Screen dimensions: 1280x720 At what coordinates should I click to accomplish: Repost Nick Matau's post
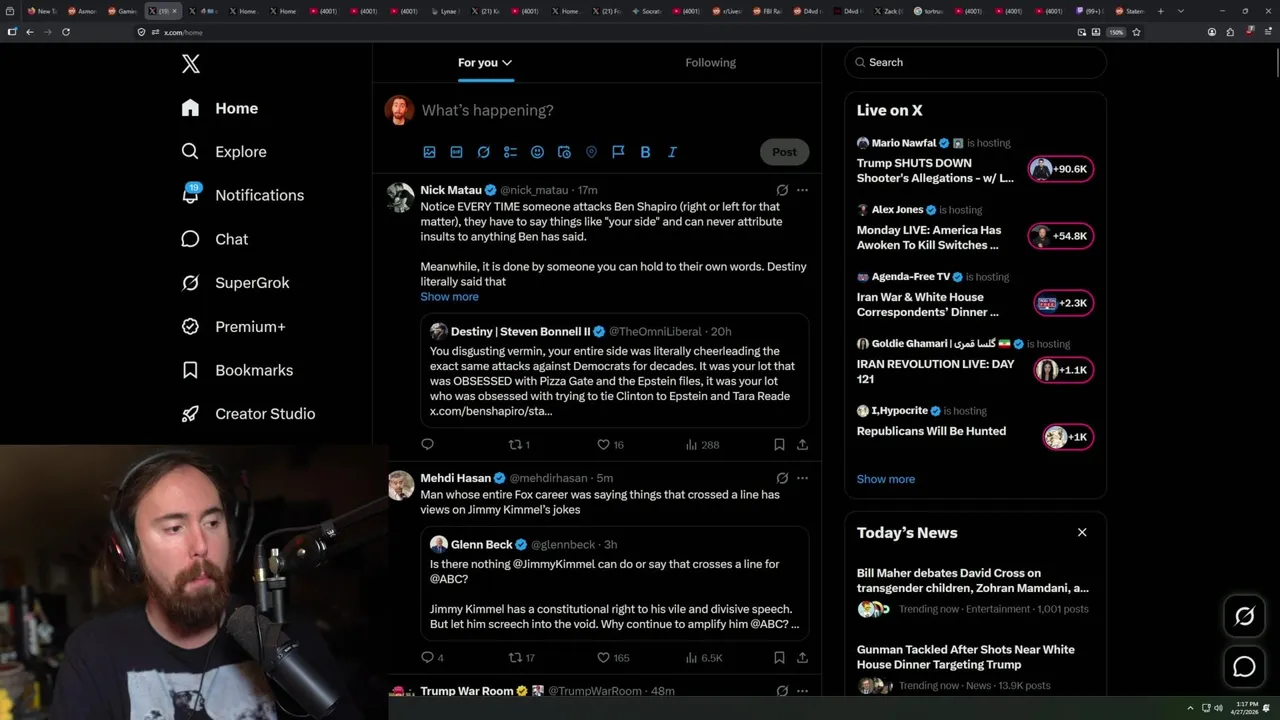pos(519,444)
